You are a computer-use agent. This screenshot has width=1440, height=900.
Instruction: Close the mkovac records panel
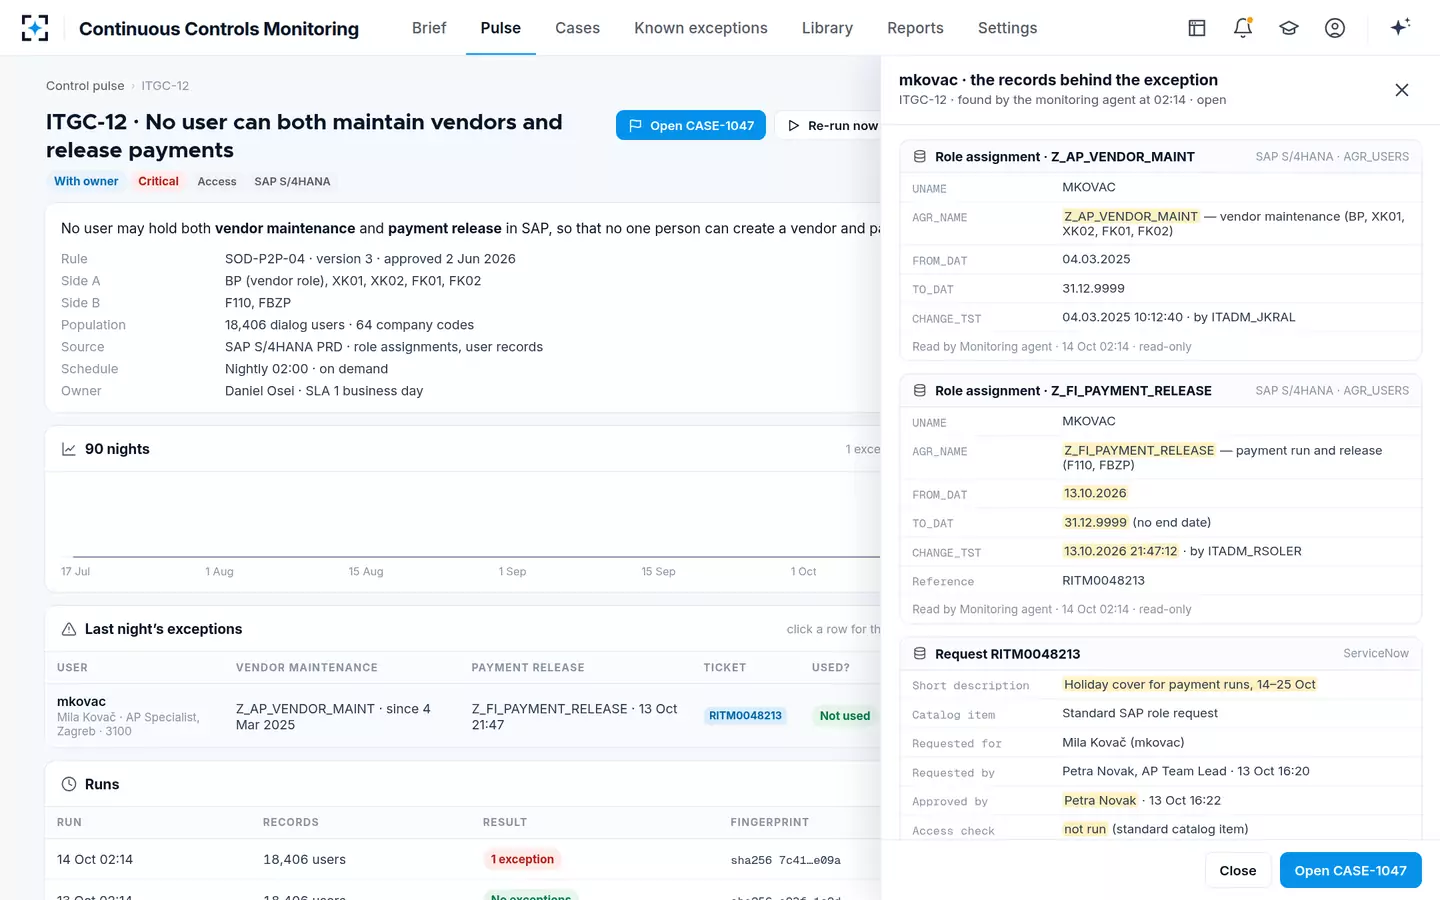pos(1402,90)
